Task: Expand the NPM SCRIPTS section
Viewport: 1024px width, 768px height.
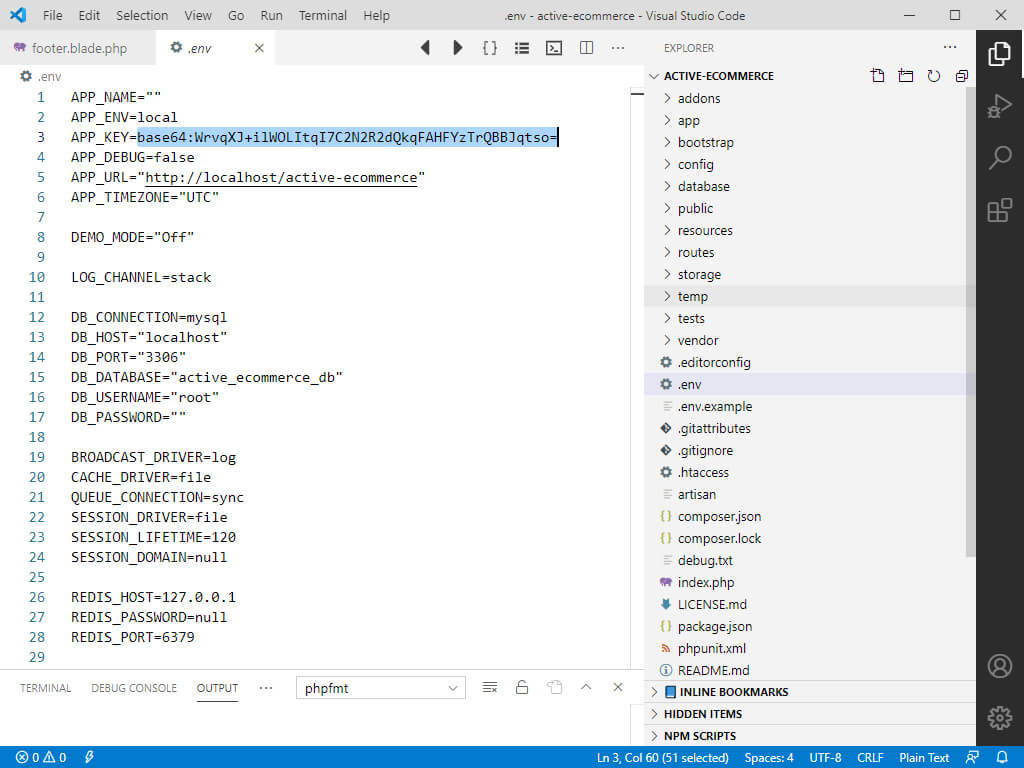Action: 699,736
